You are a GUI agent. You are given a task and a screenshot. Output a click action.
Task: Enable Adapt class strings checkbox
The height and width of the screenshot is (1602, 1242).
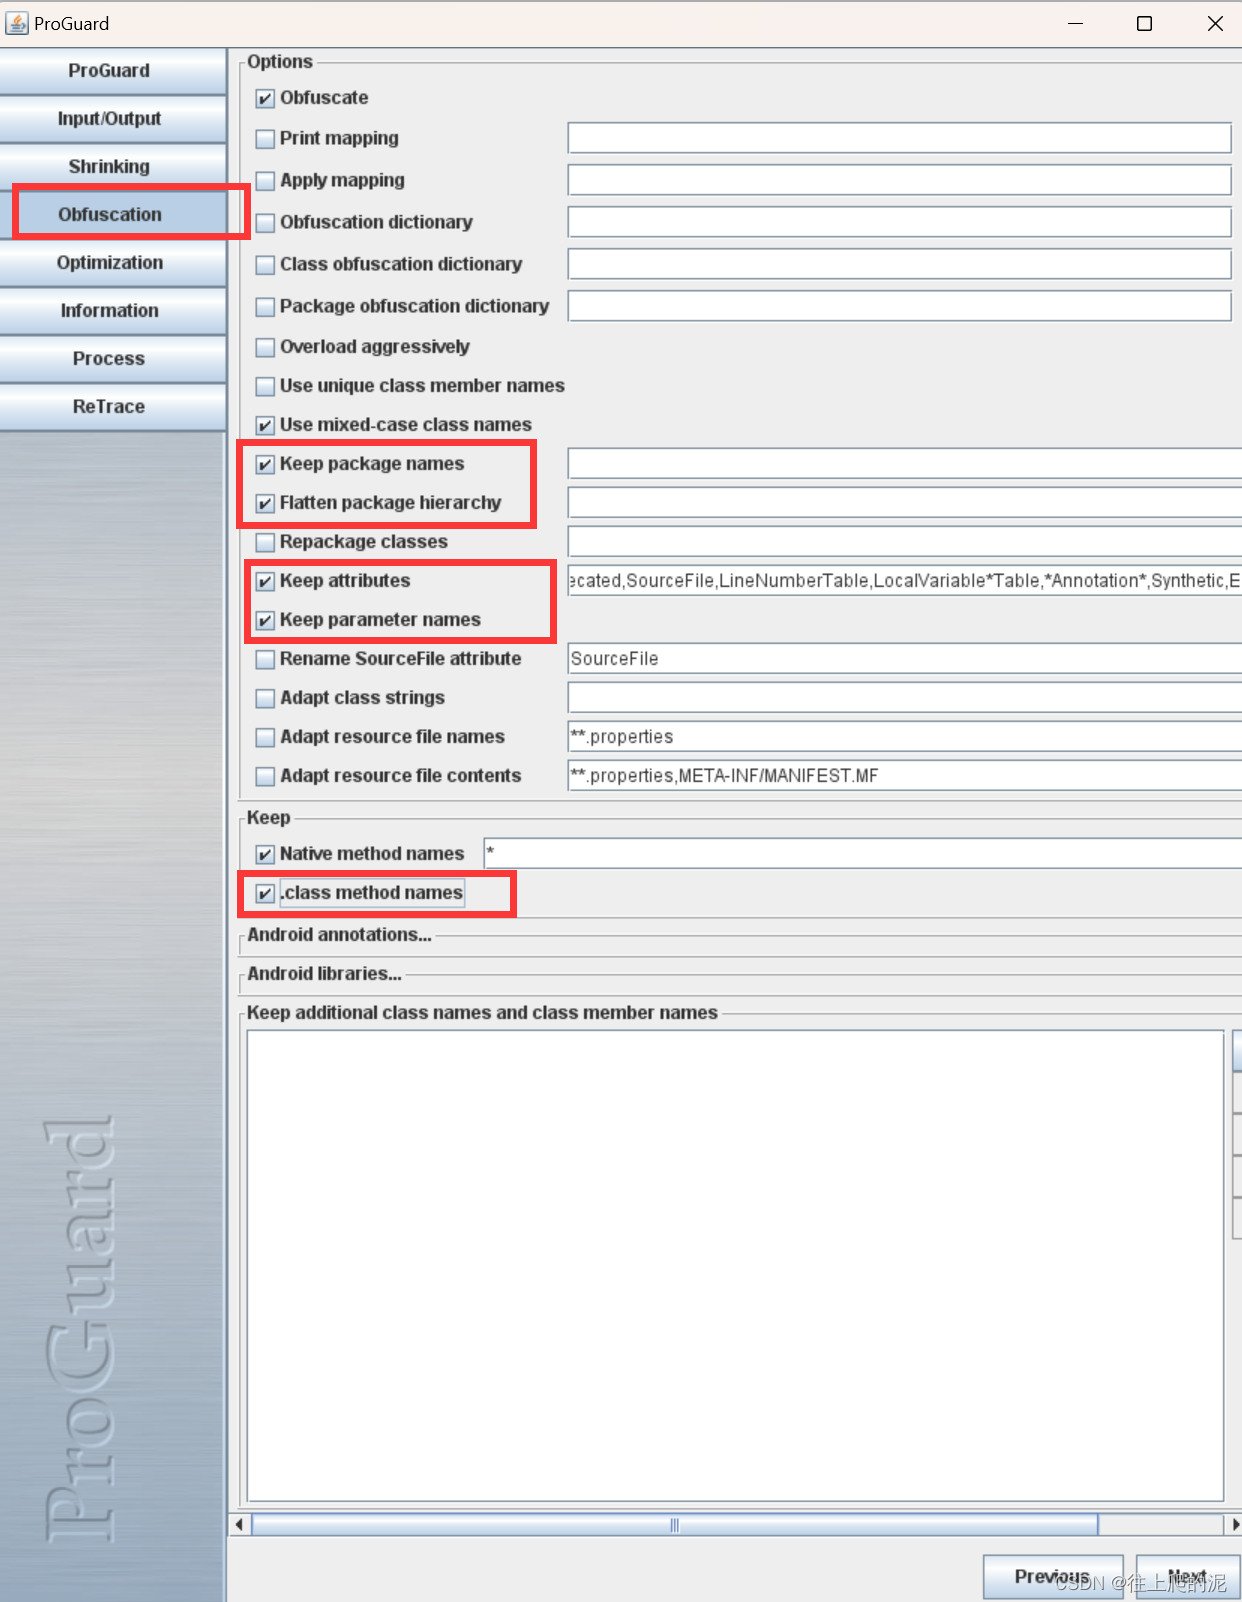265,698
